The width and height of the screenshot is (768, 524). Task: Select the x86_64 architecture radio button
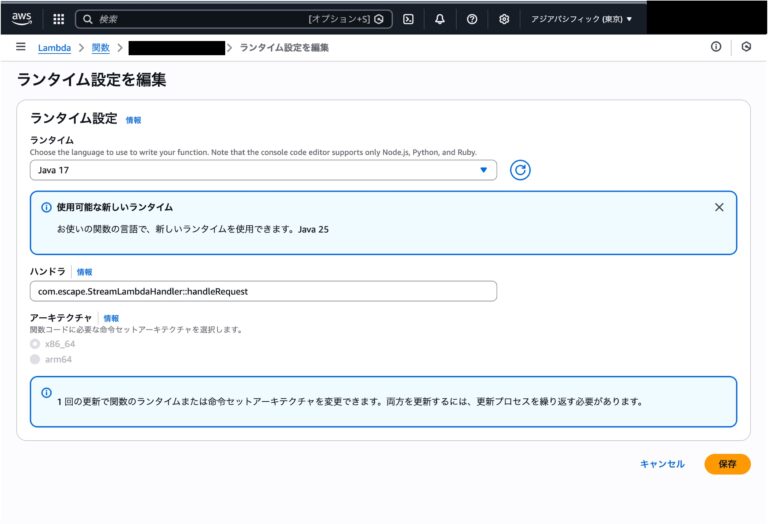pyautogui.click(x=36, y=343)
